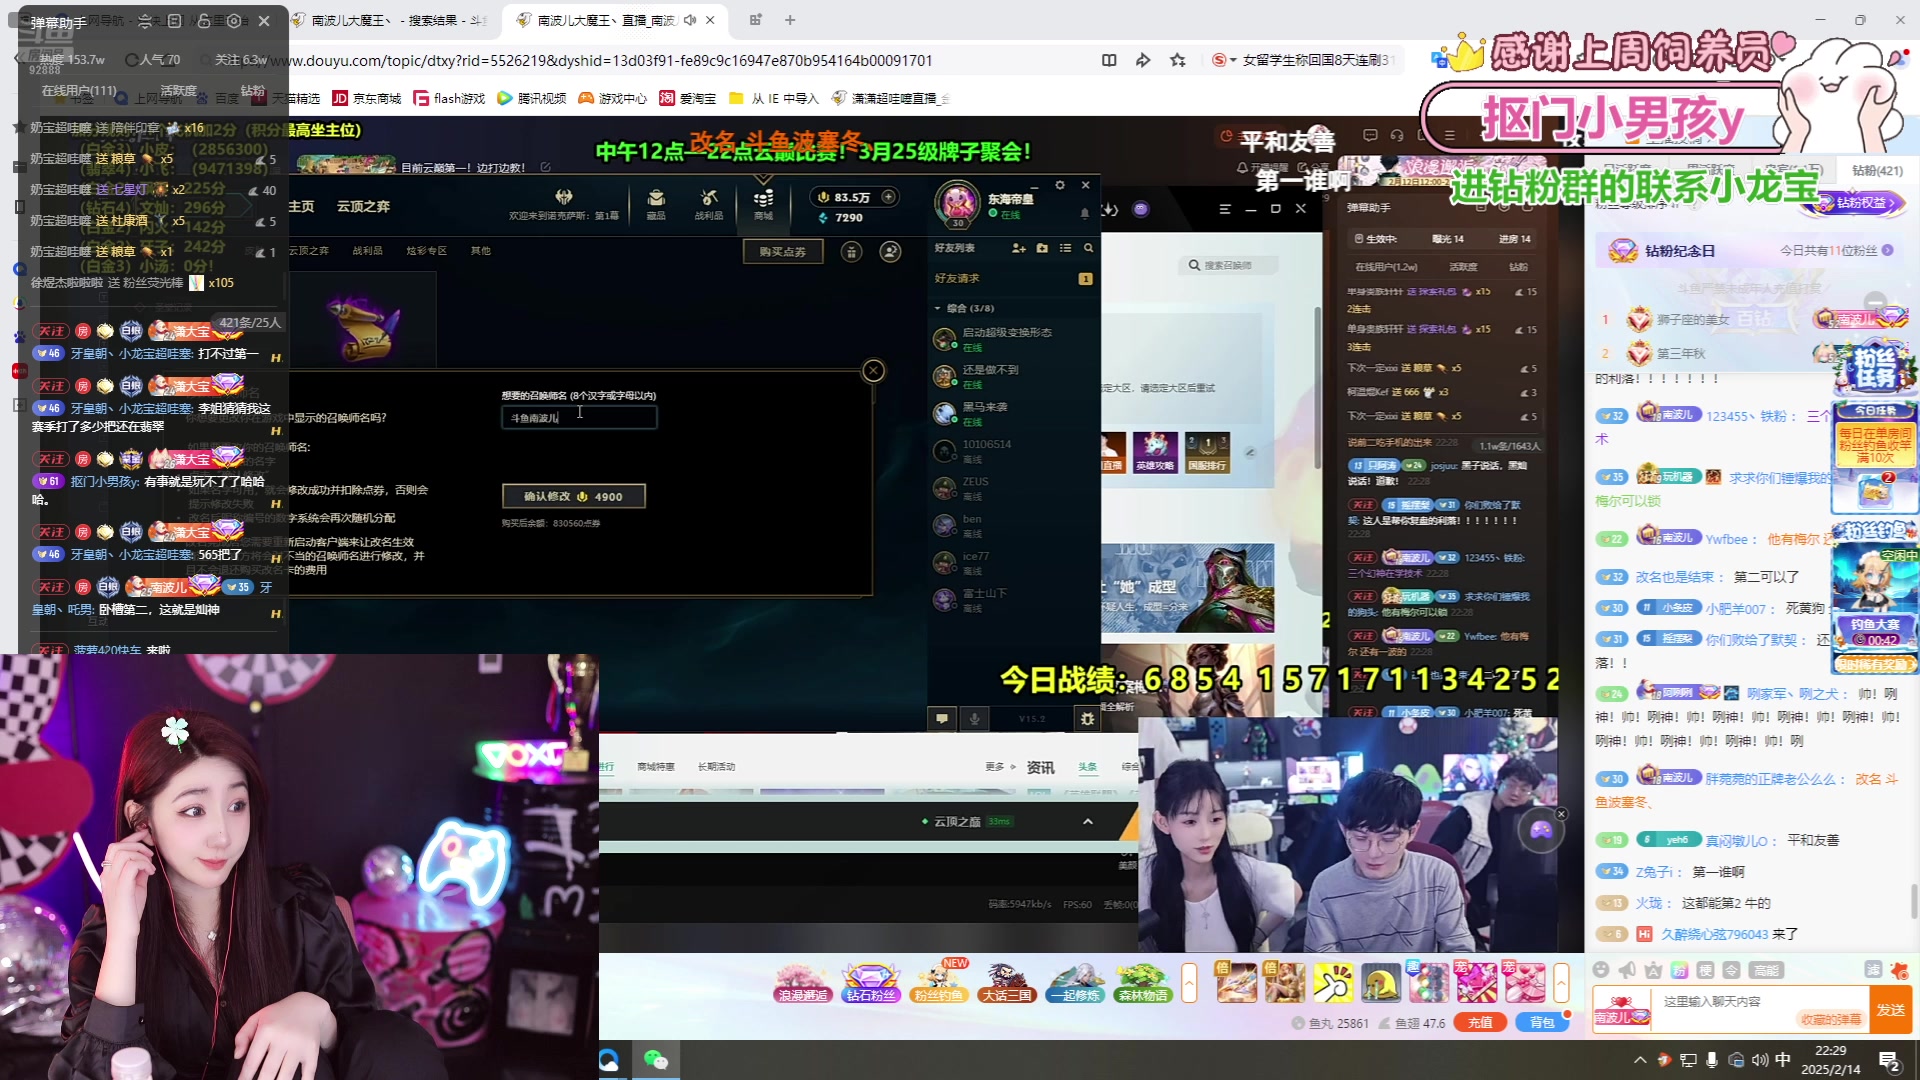Toggle the browser tab mute speaker icon

[x=690, y=20]
